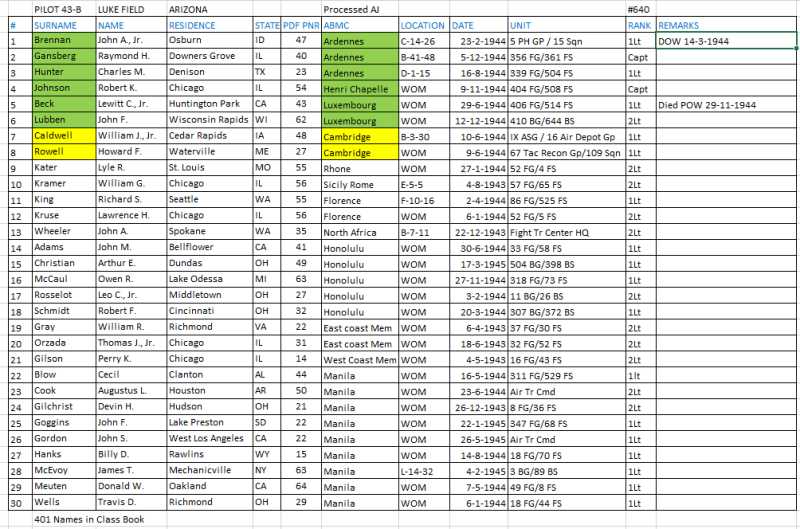Click the PDF PNR column header

pos(301,25)
